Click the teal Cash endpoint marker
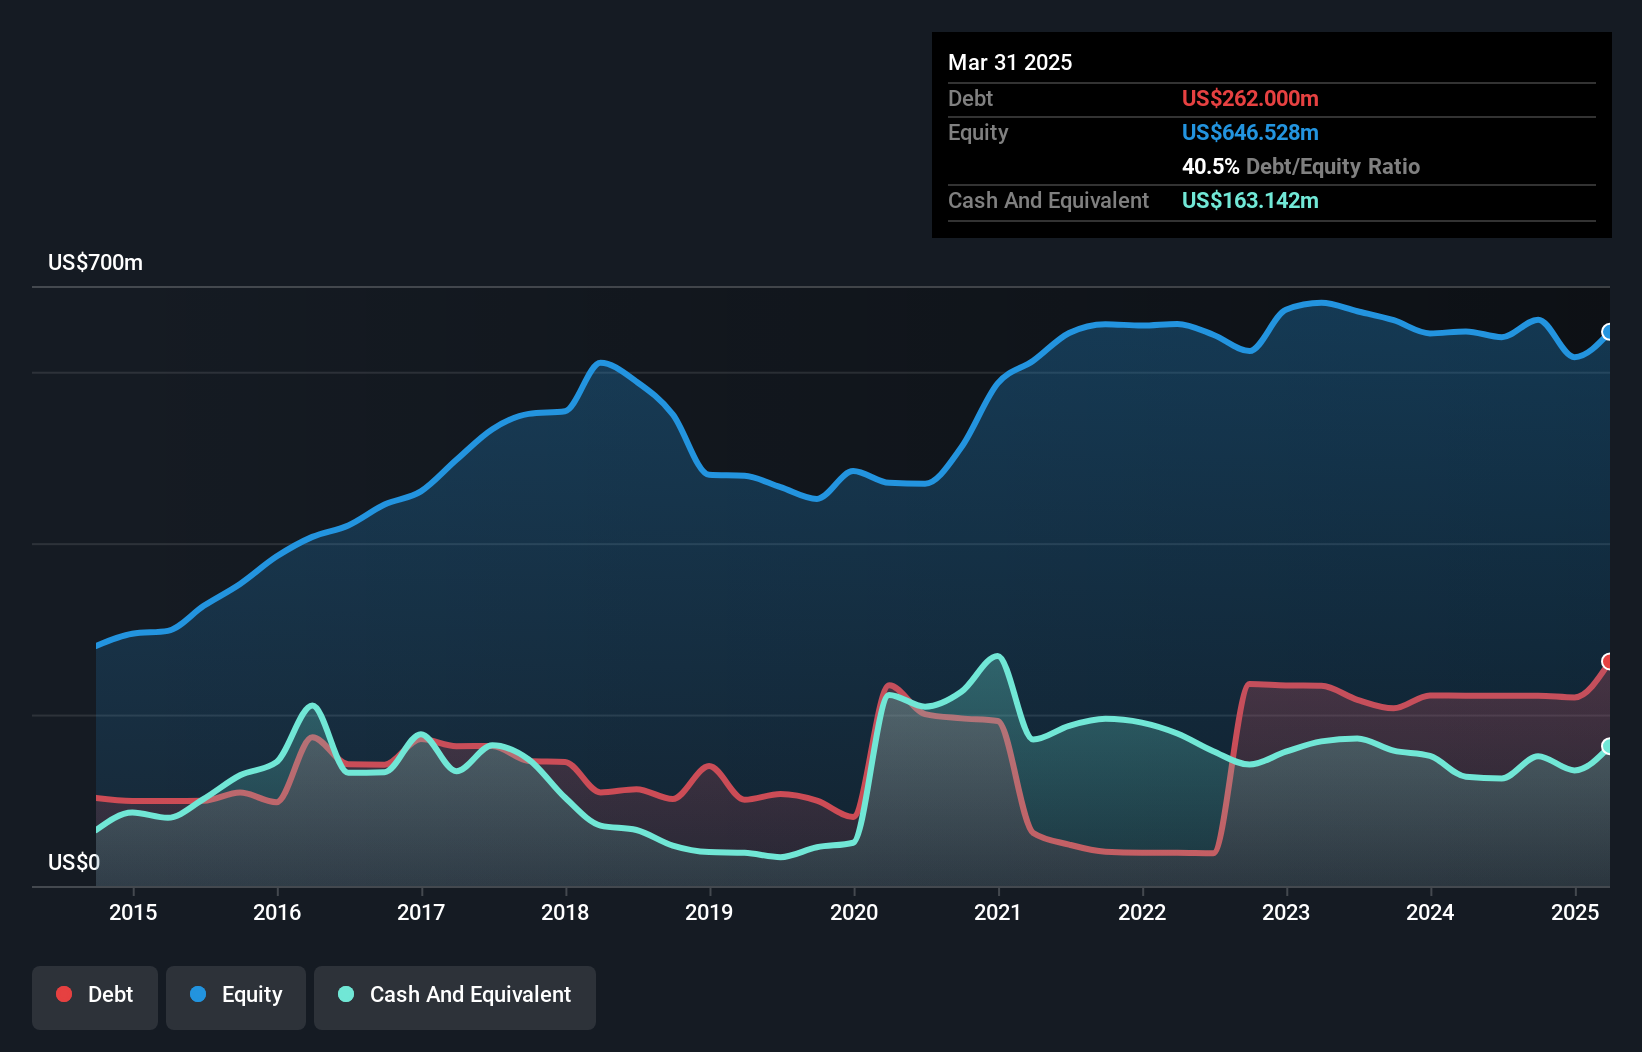Viewport: 1642px width, 1052px height. [x=1608, y=746]
